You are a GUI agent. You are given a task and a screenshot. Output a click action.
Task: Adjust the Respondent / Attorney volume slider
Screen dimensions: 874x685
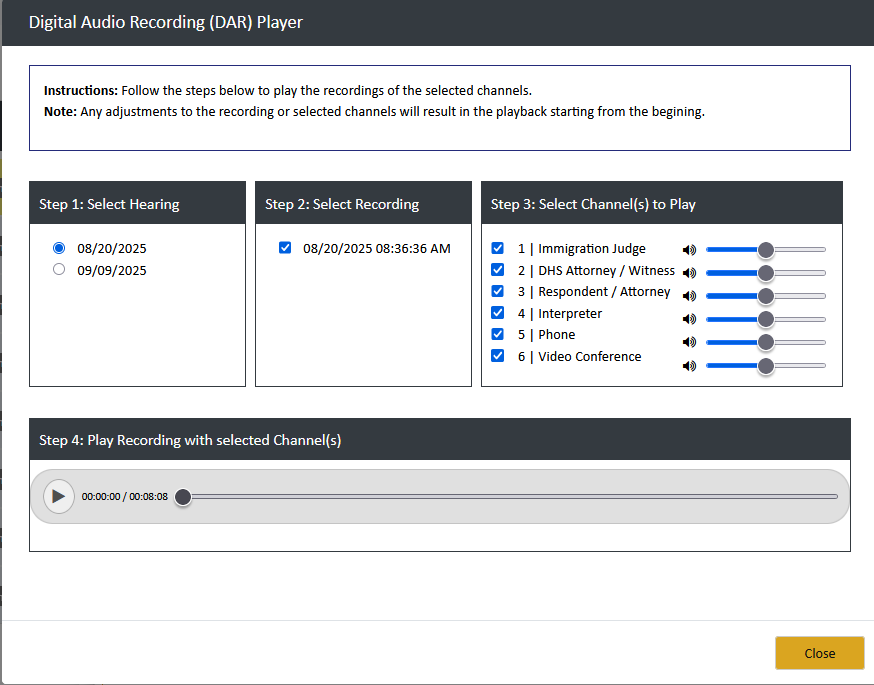[x=766, y=296]
